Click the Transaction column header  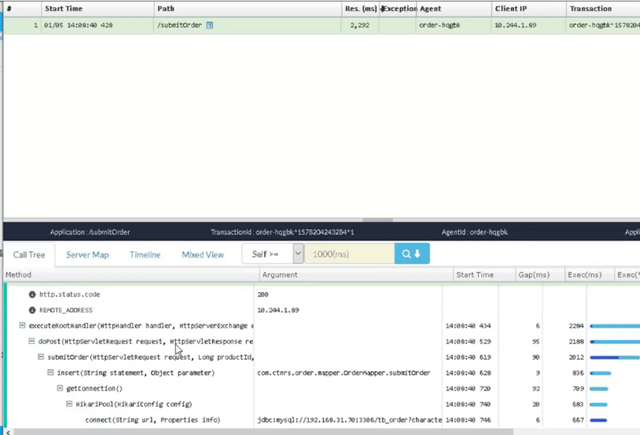coord(603,9)
